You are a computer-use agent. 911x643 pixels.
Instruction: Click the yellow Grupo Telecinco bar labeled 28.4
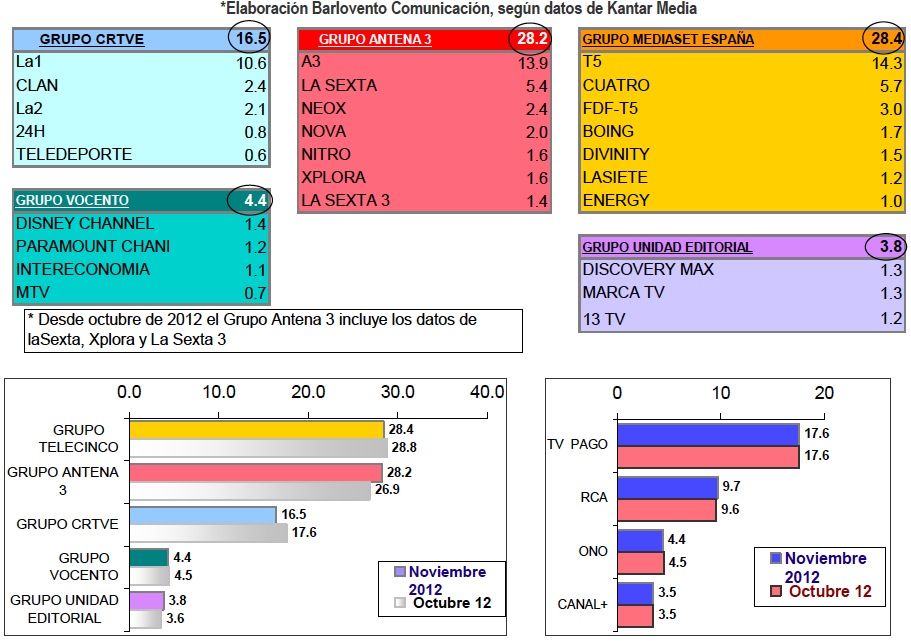pyautogui.click(x=256, y=430)
